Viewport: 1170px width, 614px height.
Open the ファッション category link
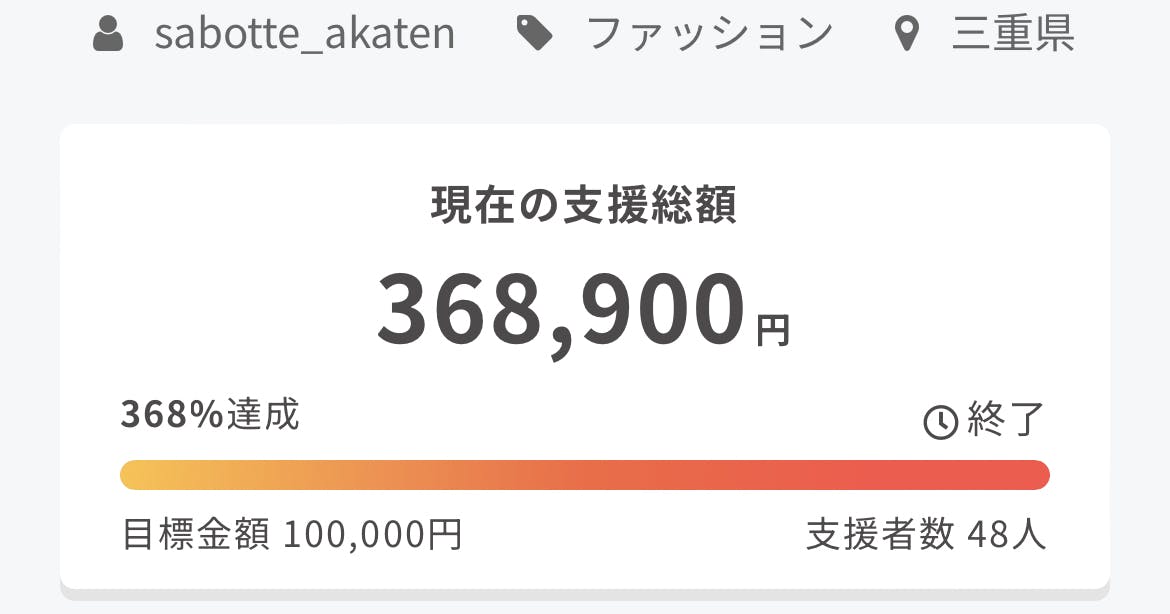(x=709, y=34)
